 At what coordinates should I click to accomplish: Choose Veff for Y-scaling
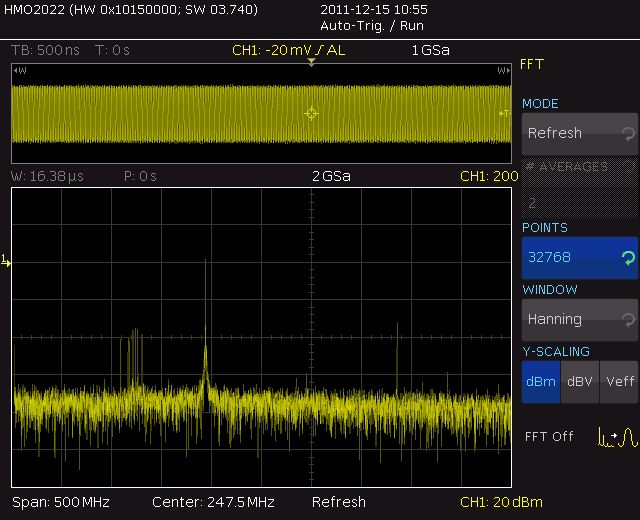click(619, 382)
